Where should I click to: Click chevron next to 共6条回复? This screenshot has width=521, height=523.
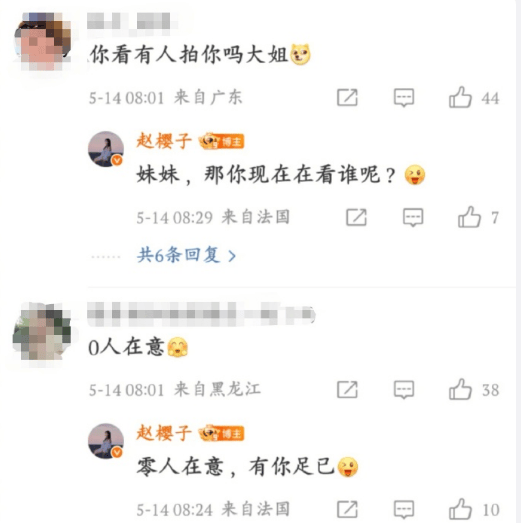point(232,256)
